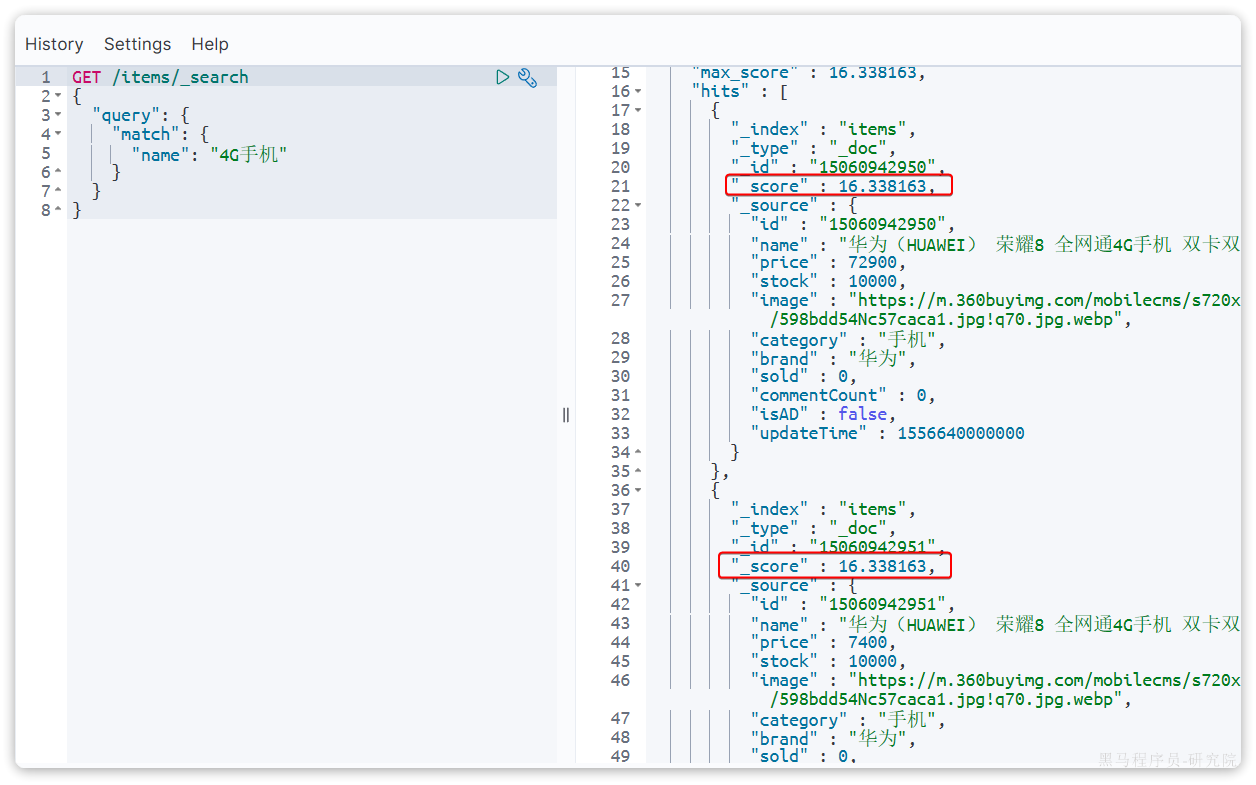Collapse the "query" object on line 3

pyautogui.click(x=58, y=115)
